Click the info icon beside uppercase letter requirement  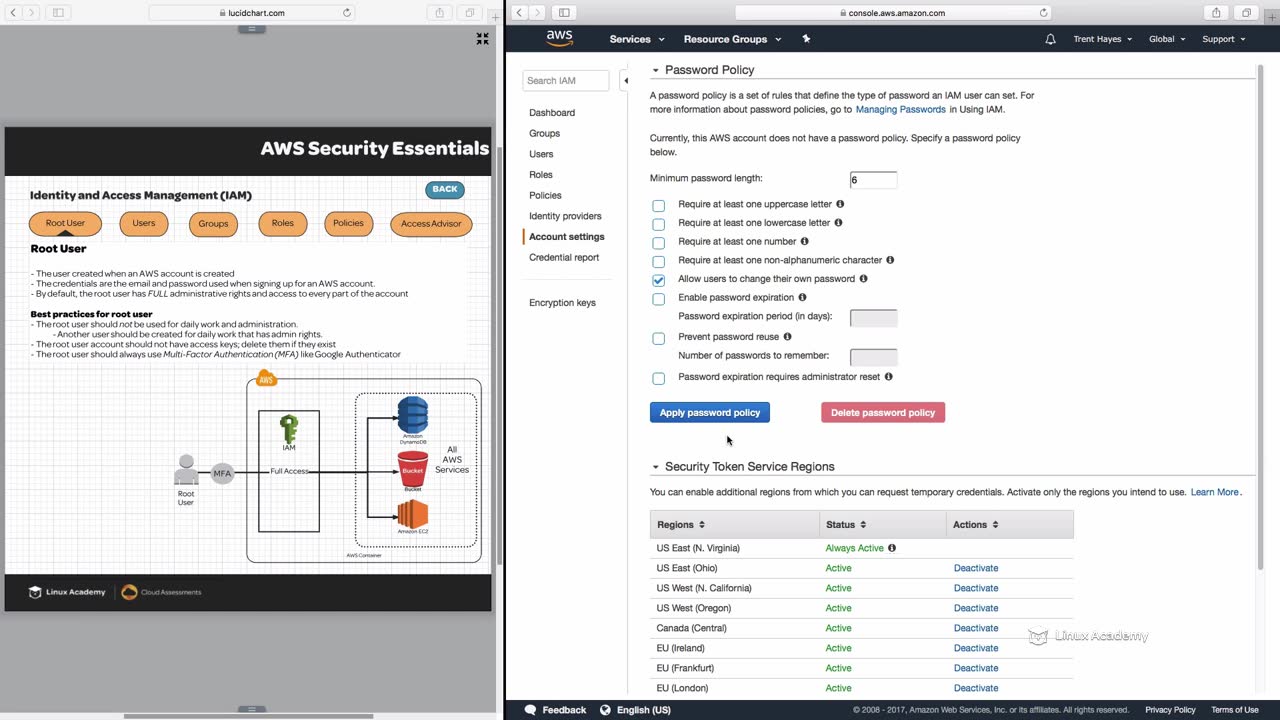pos(840,204)
